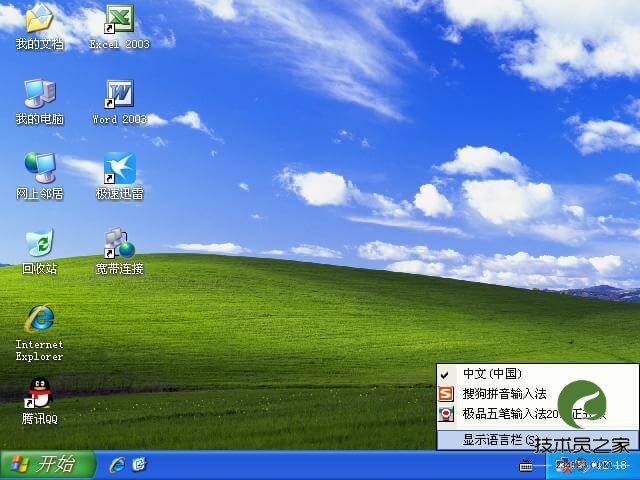The height and width of the screenshot is (480, 640).
Task: Choose 中文(中国) in the input menu
Action: [x=538, y=373]
